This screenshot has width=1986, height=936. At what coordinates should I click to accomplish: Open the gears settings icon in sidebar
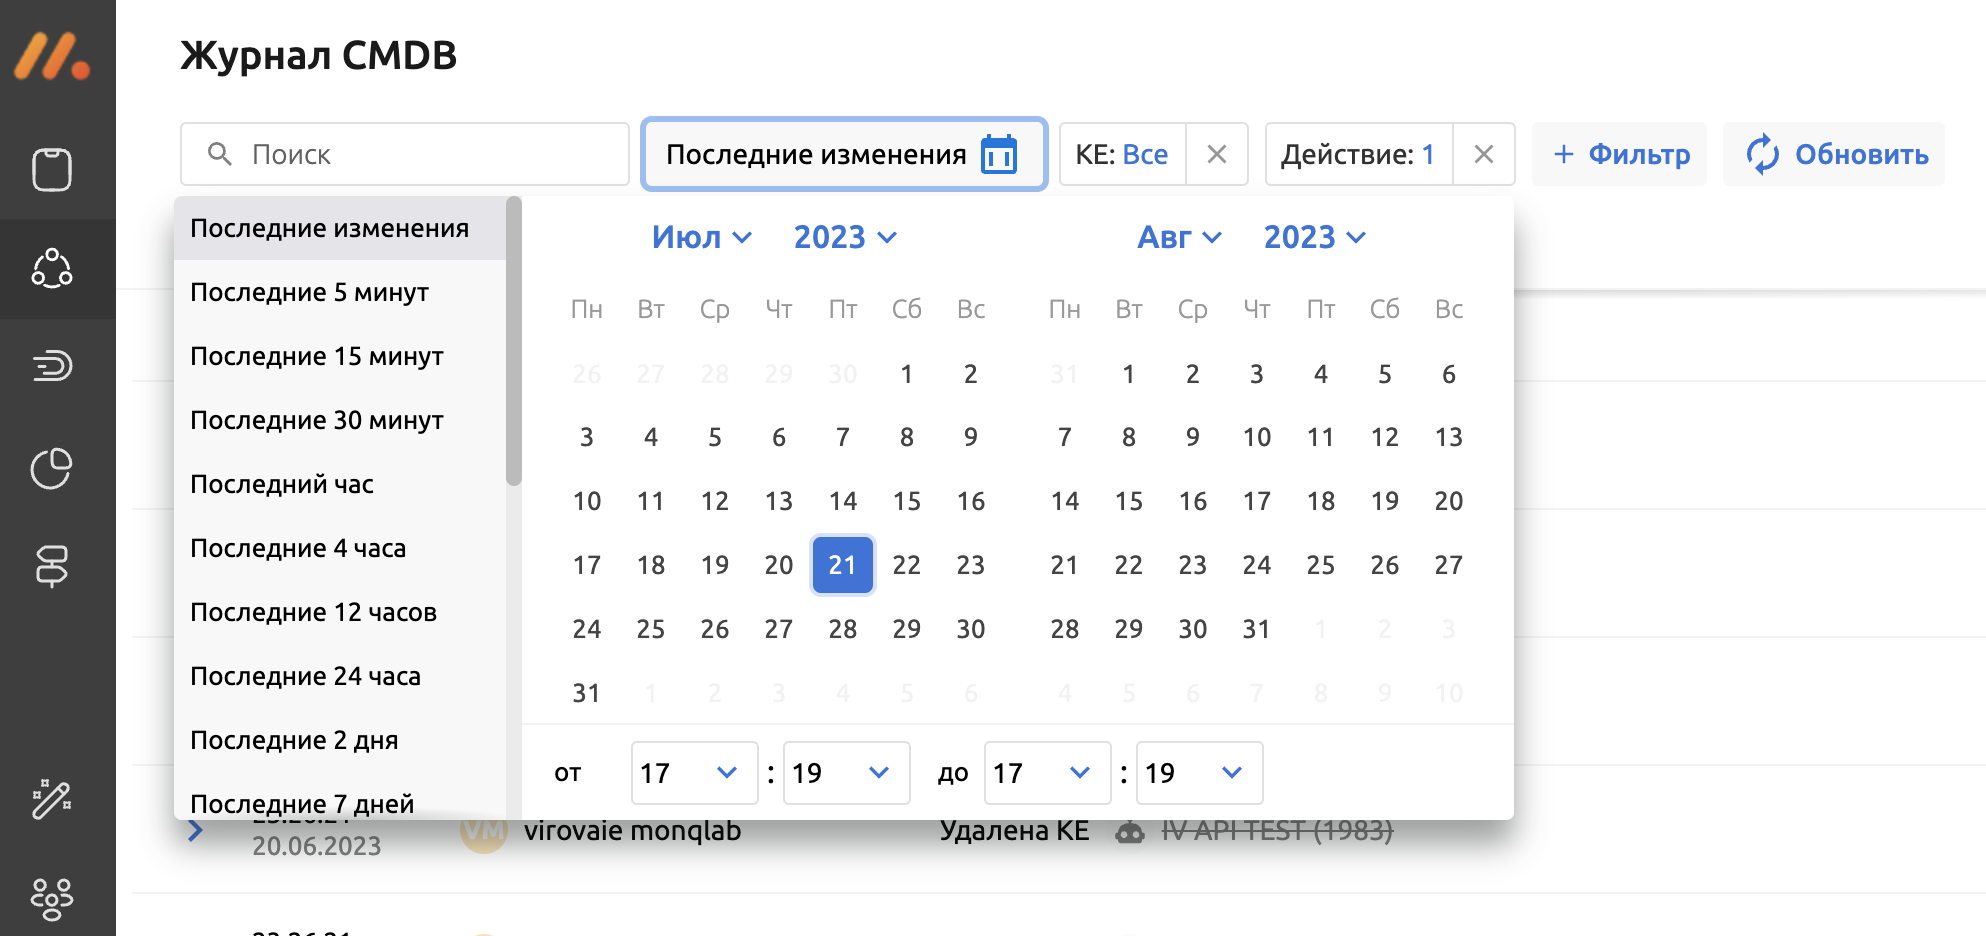(x=52, y=899)
